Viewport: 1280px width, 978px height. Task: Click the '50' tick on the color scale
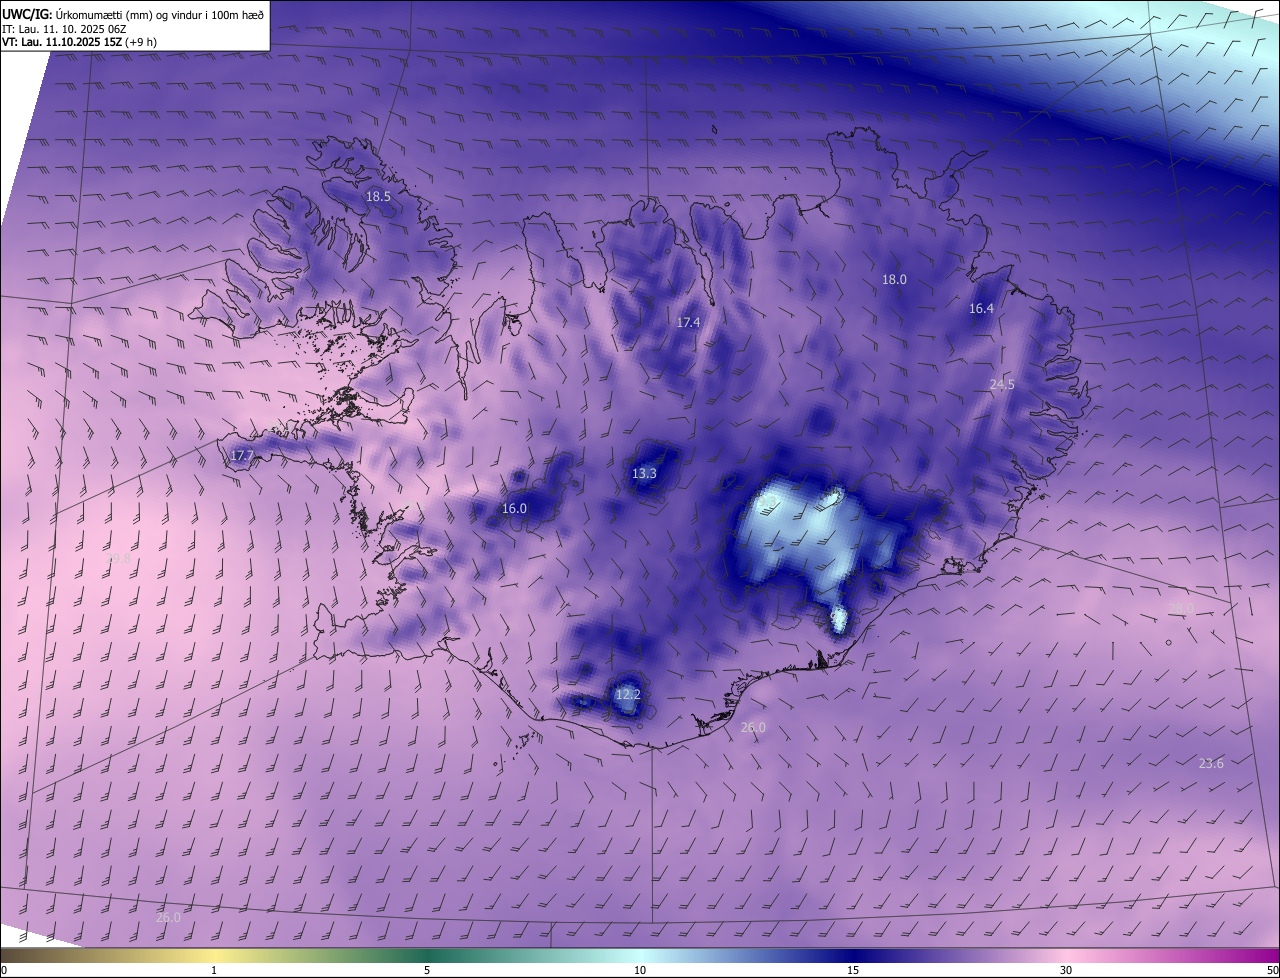click(1272, 970)
